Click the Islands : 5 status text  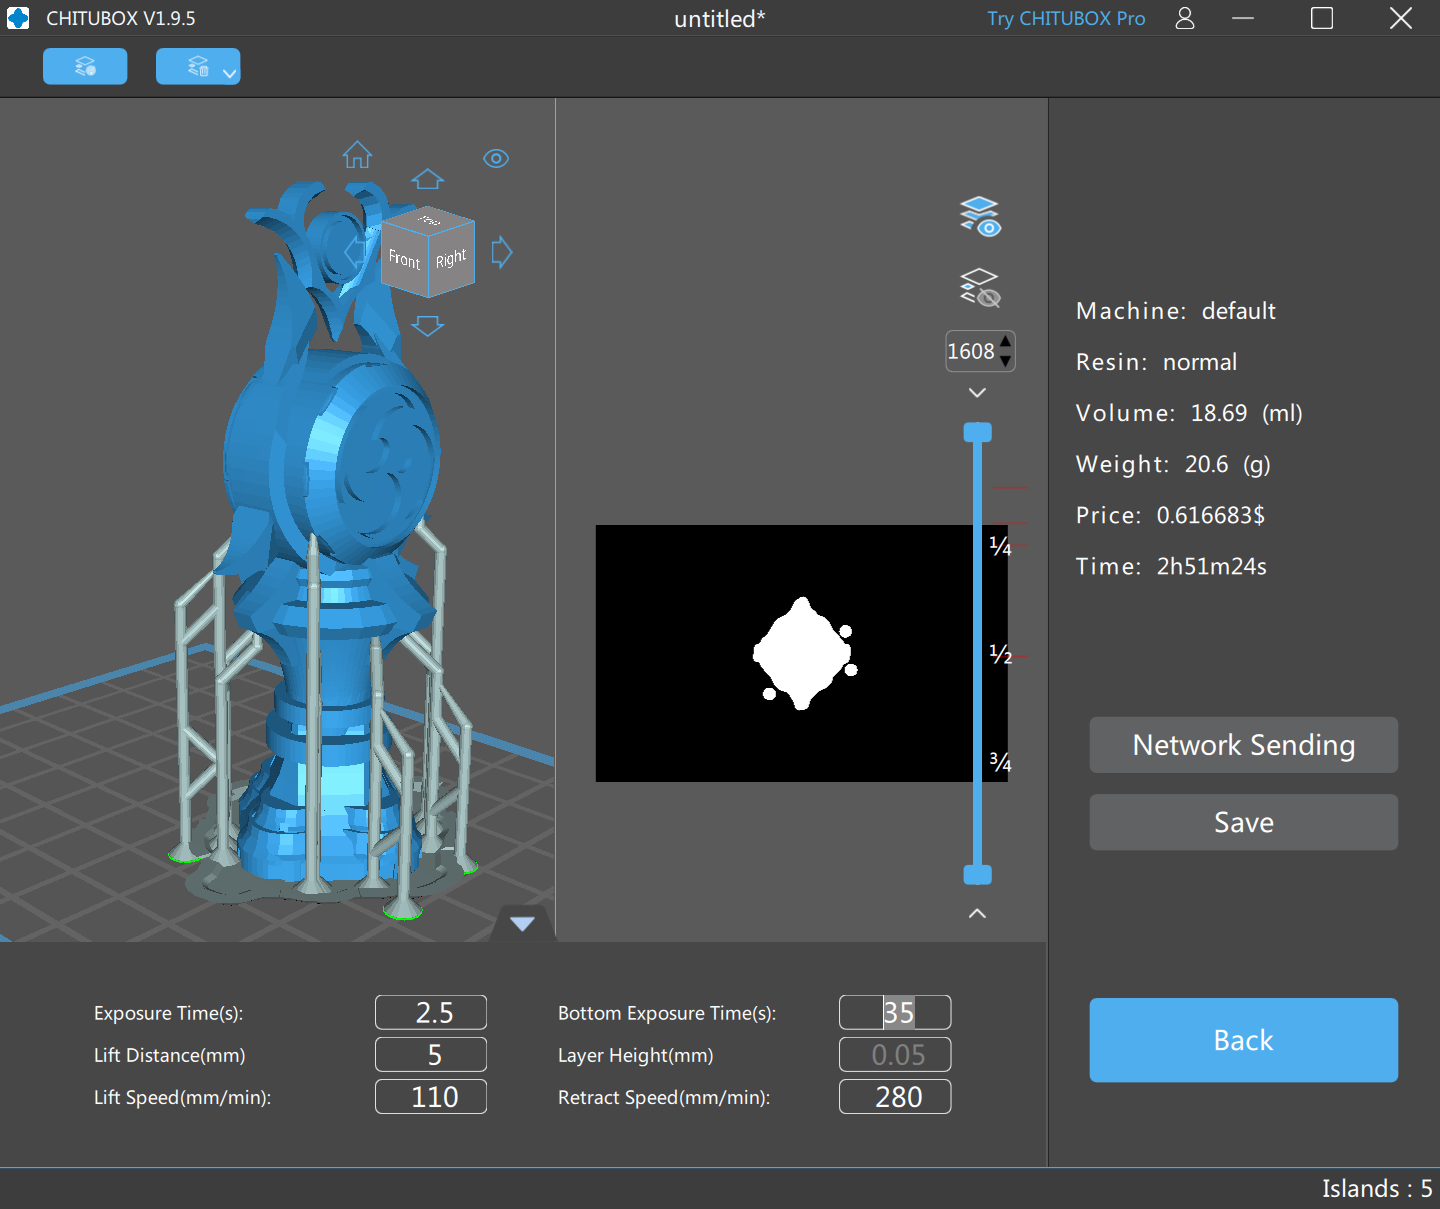(1377, 1188)
